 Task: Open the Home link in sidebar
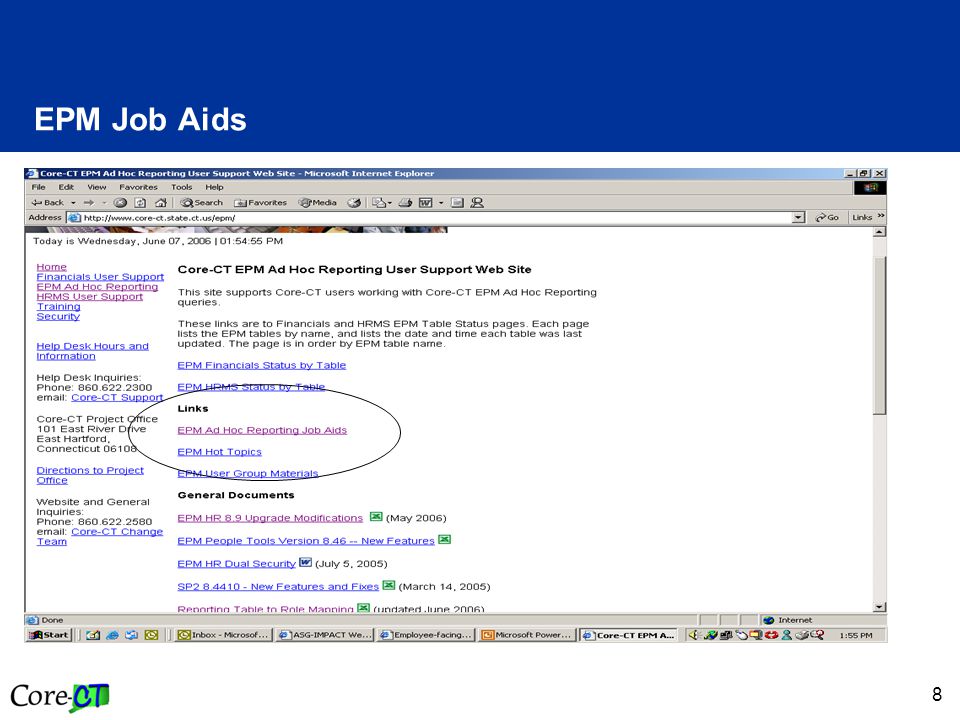point(51,267)
